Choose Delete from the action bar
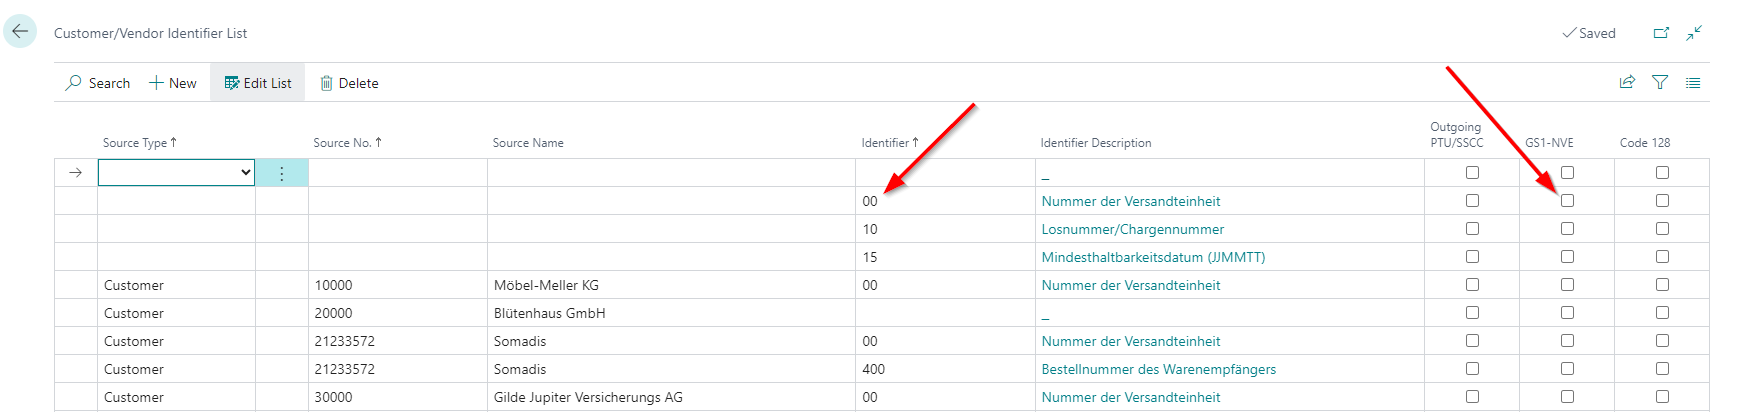Viewport: 1753px width, 412px height. pos(349,83)
